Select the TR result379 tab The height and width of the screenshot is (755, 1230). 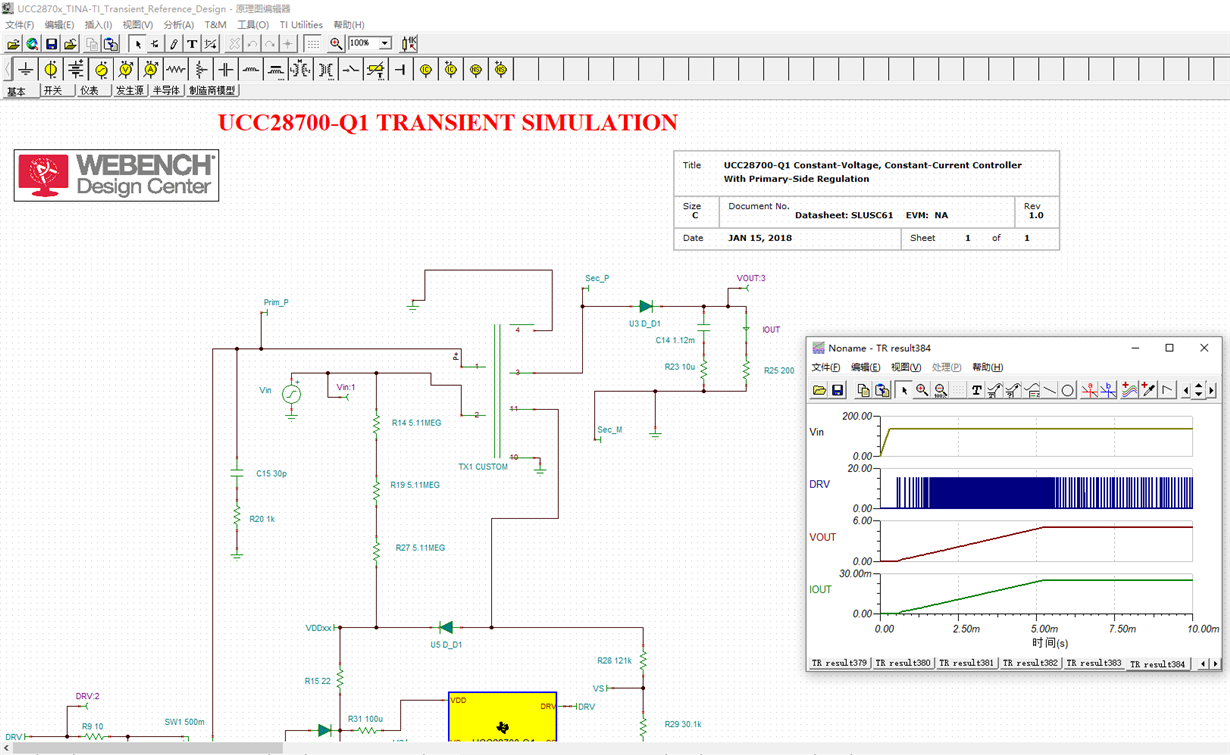click(840, 664)
